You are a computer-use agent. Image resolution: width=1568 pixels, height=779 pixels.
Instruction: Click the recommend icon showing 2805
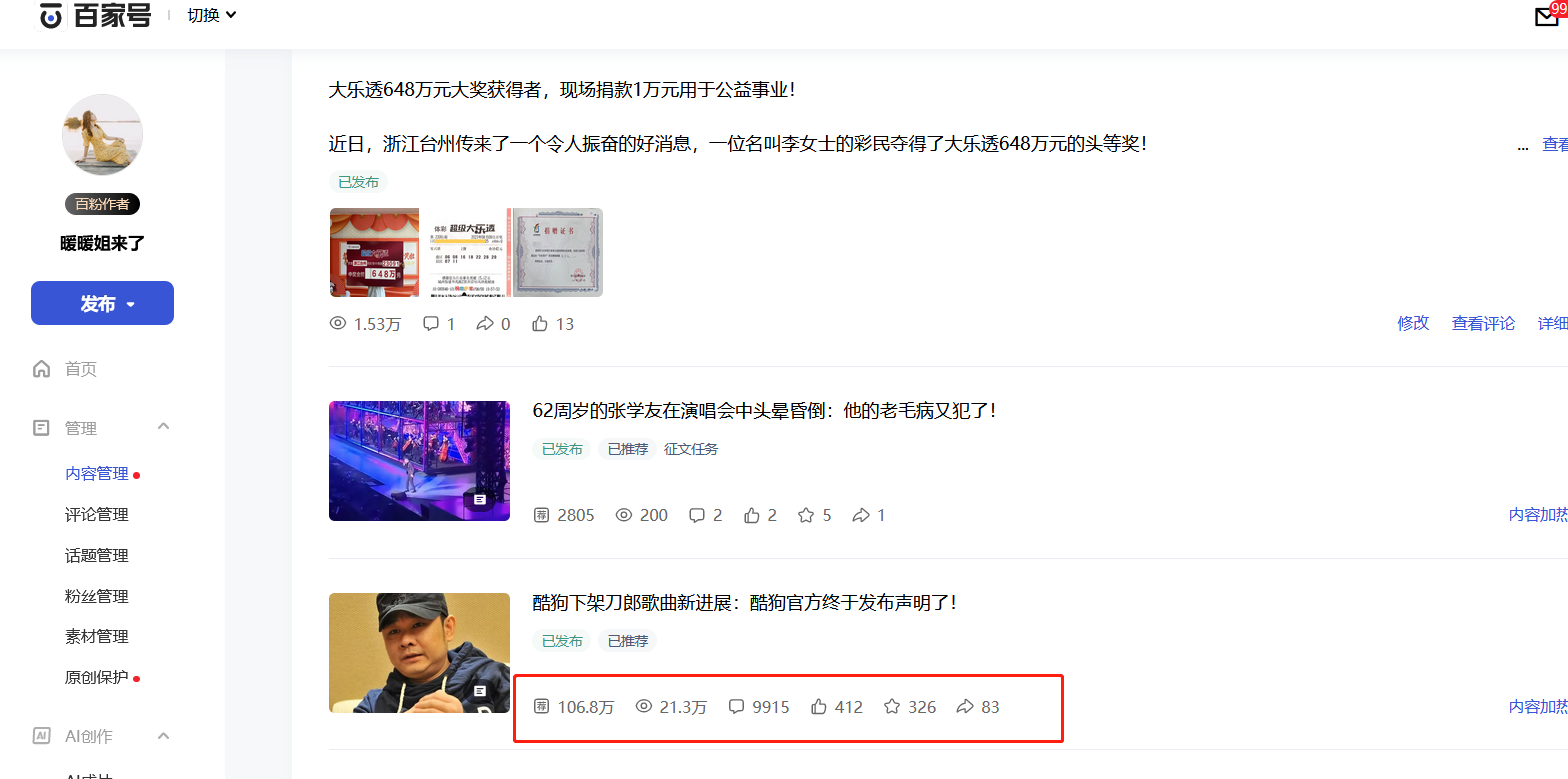click(542, 515)
